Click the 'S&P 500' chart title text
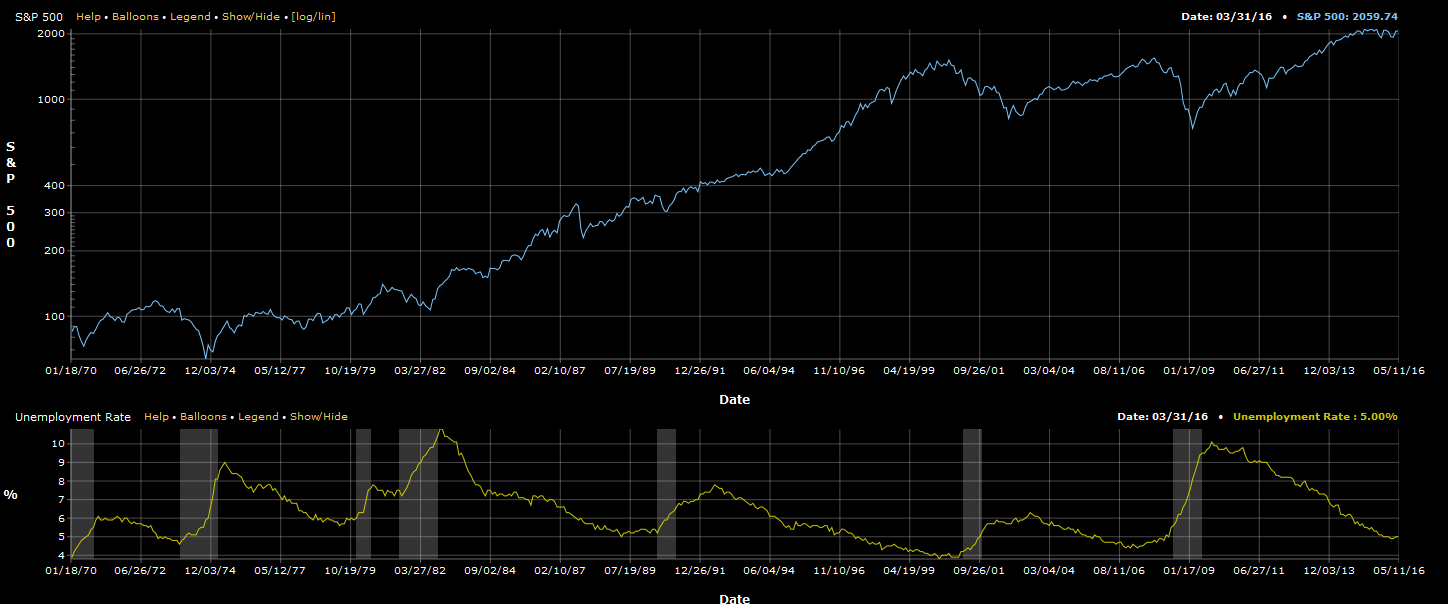The width and height of the screenshot is (1448, 604). click(39, 17)
